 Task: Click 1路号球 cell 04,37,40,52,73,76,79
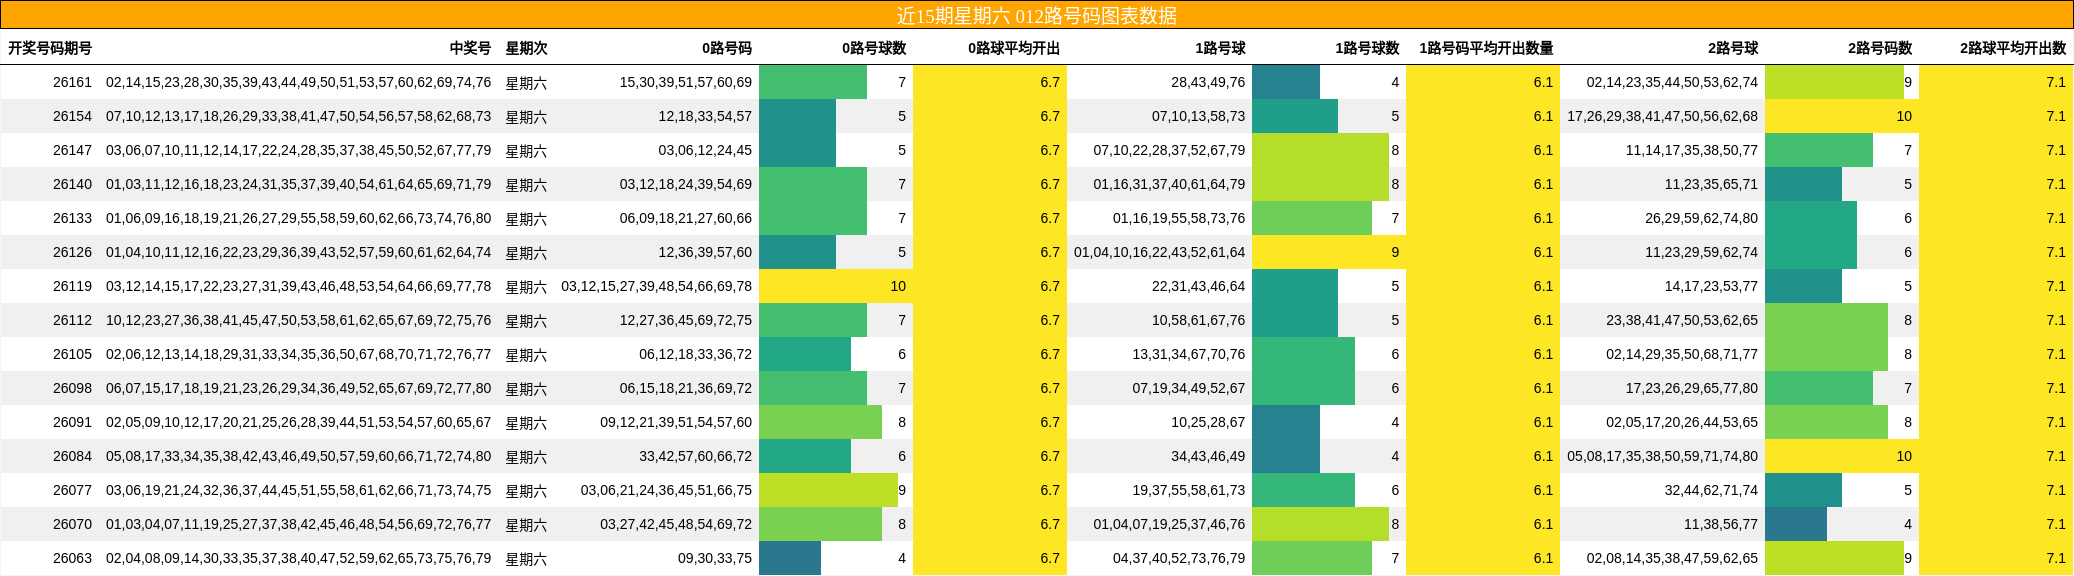(1179, 558)
